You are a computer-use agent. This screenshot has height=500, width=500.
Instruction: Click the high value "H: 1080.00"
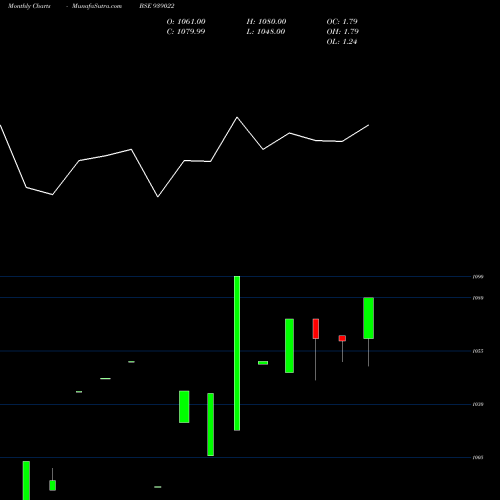point(266,22)
